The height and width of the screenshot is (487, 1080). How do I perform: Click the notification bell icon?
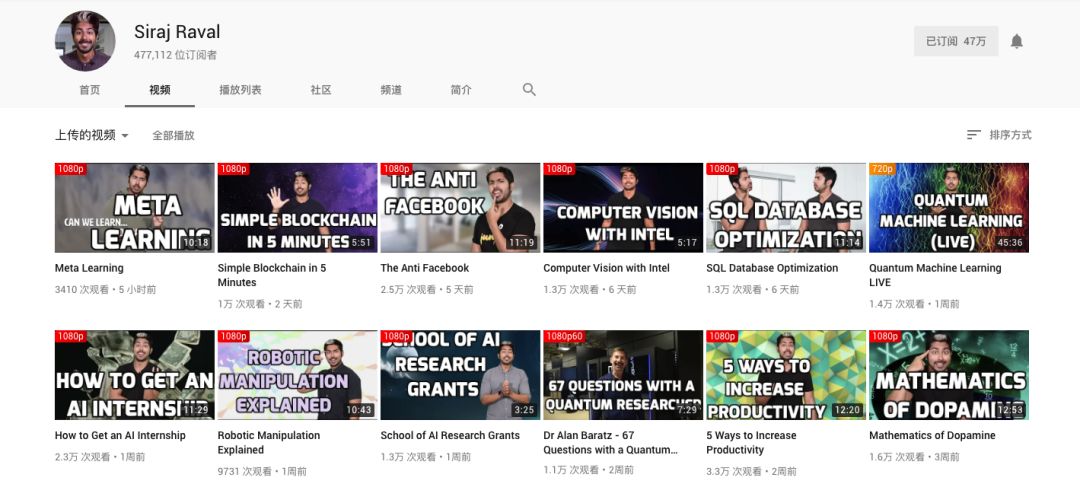[1016, 41]
